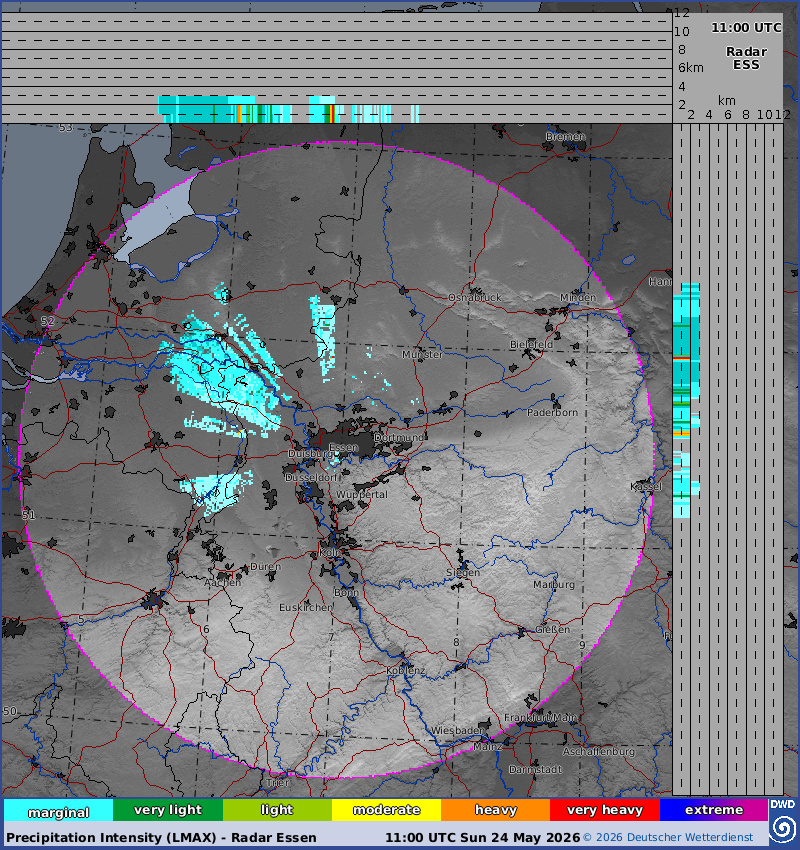
Task: Select the marginal intensity color swatch
Action: coord(59,810)
